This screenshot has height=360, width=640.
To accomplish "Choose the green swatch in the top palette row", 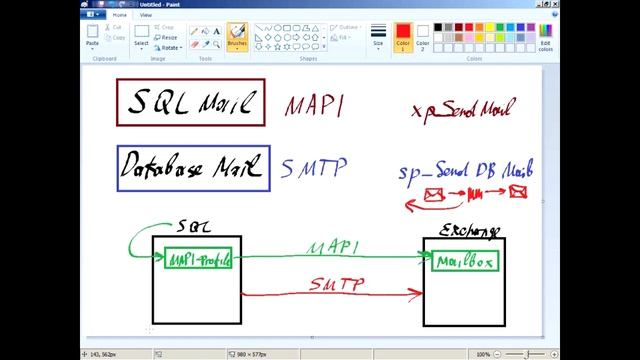I will 500,27.
